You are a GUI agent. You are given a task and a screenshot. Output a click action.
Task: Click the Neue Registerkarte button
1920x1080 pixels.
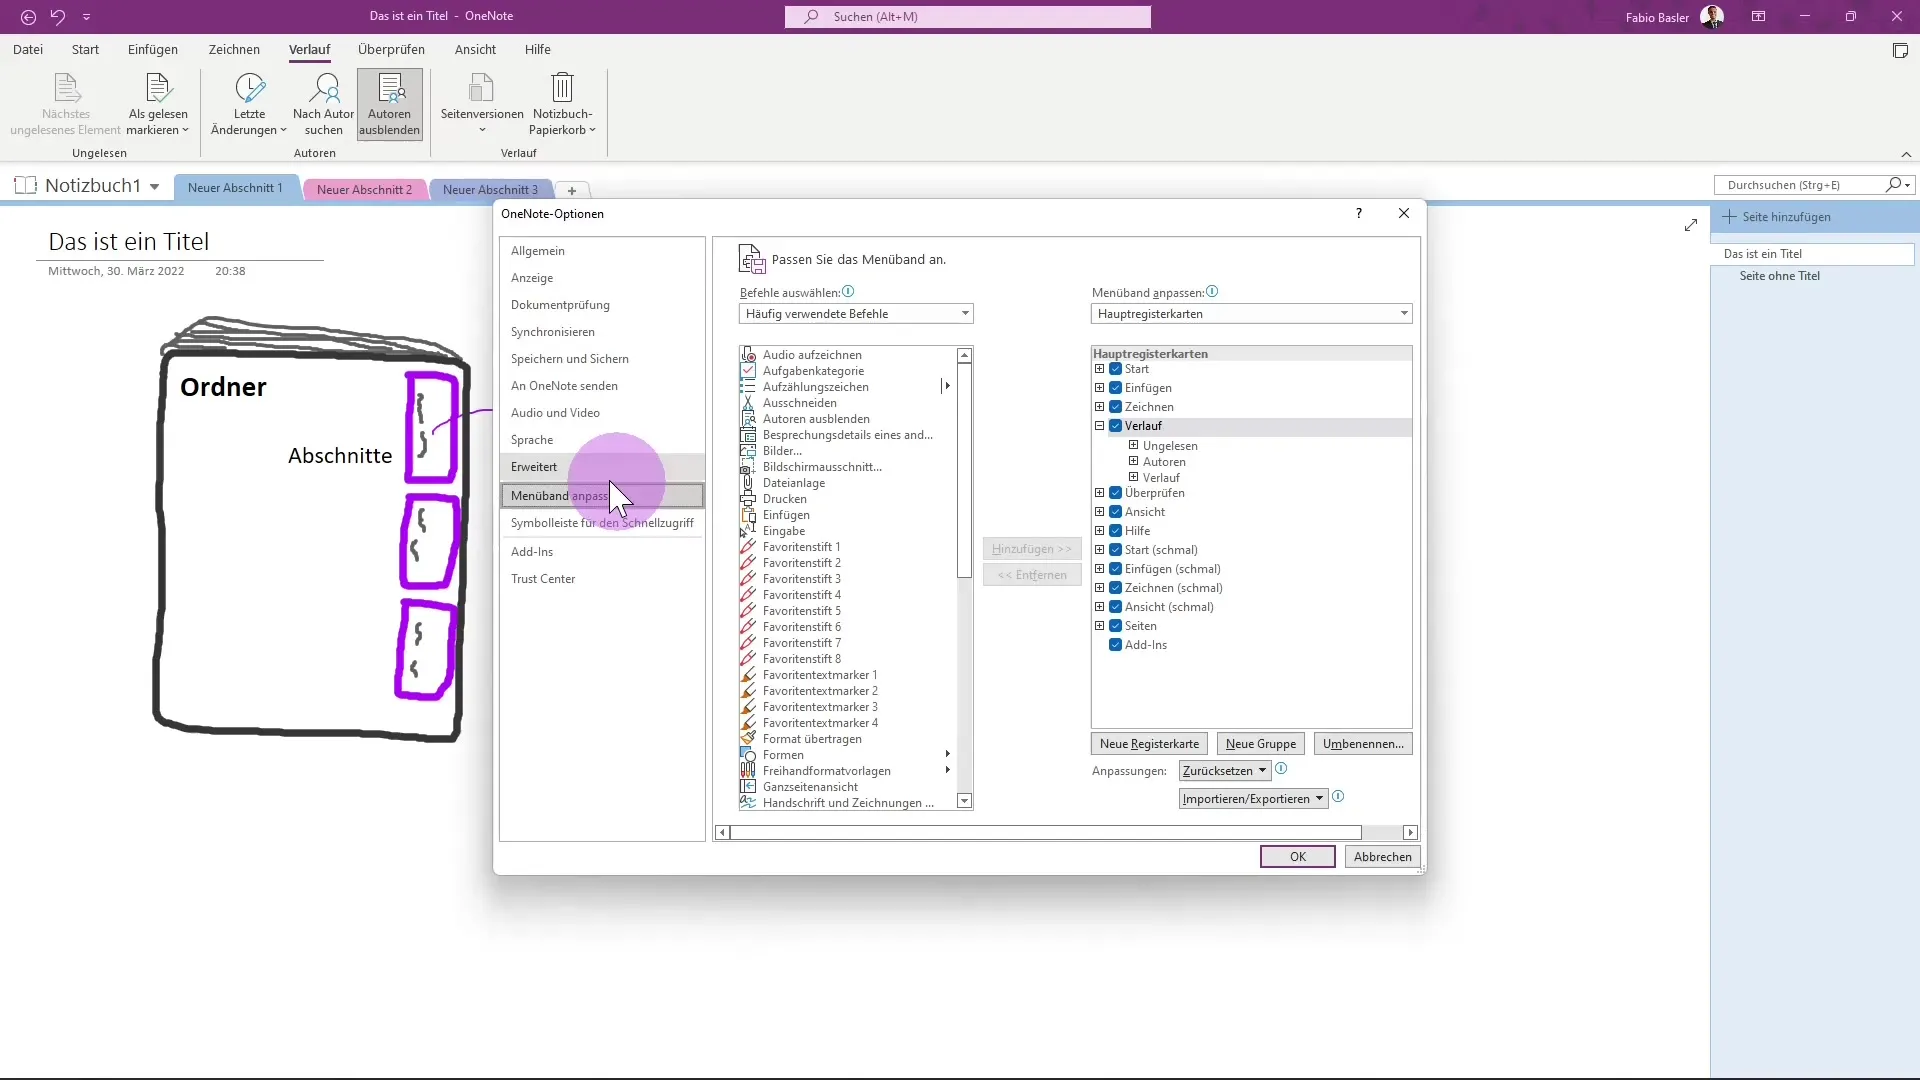(1149, 744)
